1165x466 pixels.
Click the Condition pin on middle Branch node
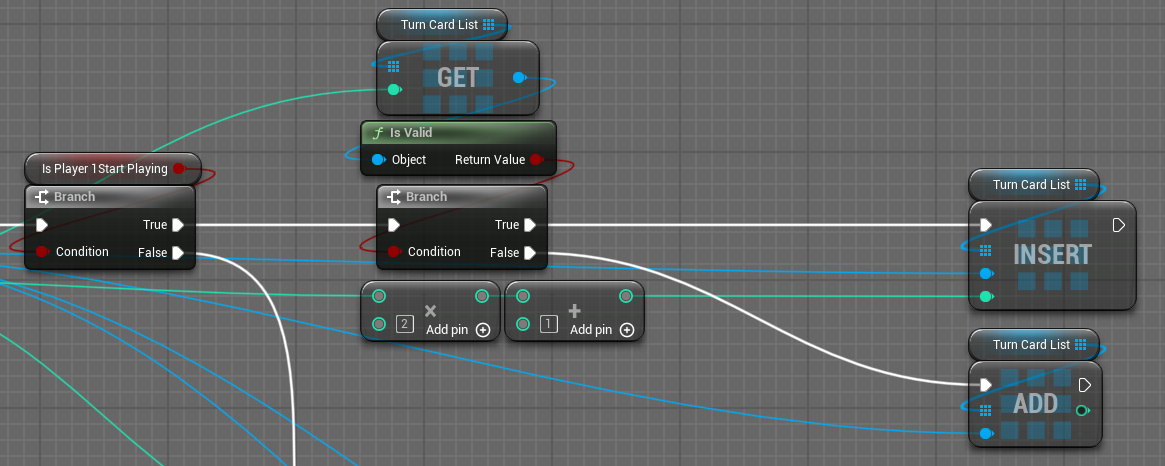pyautogui.click(x=394, y=252)
